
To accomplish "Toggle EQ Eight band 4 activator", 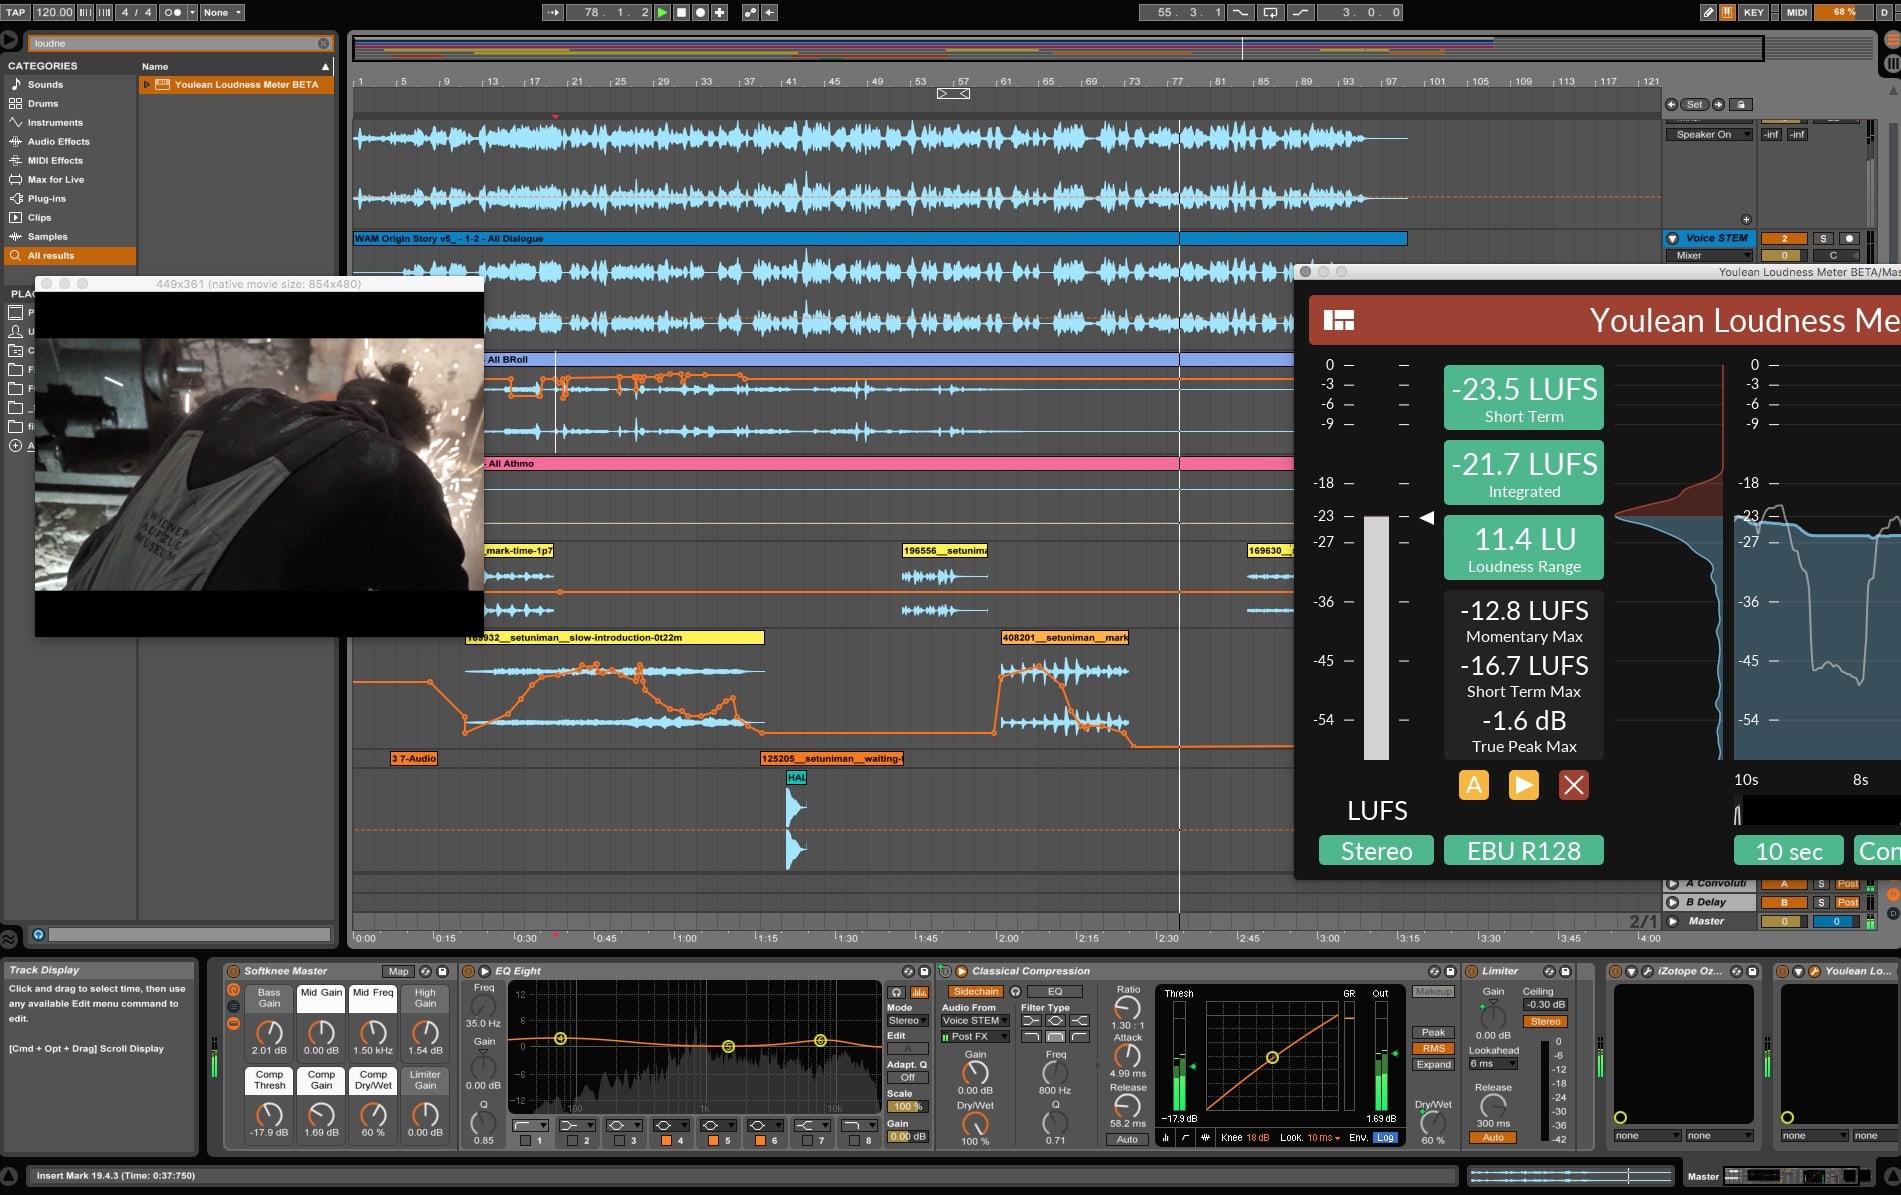I will (666, 1140).
